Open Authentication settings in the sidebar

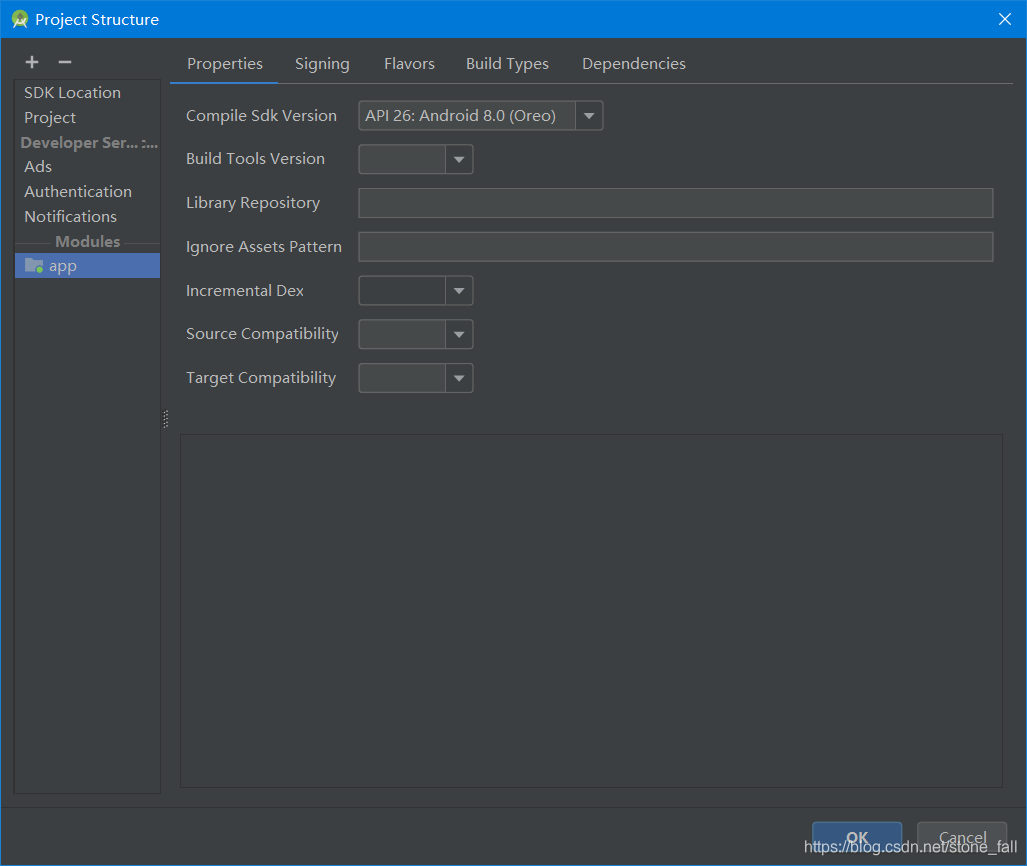78,191
